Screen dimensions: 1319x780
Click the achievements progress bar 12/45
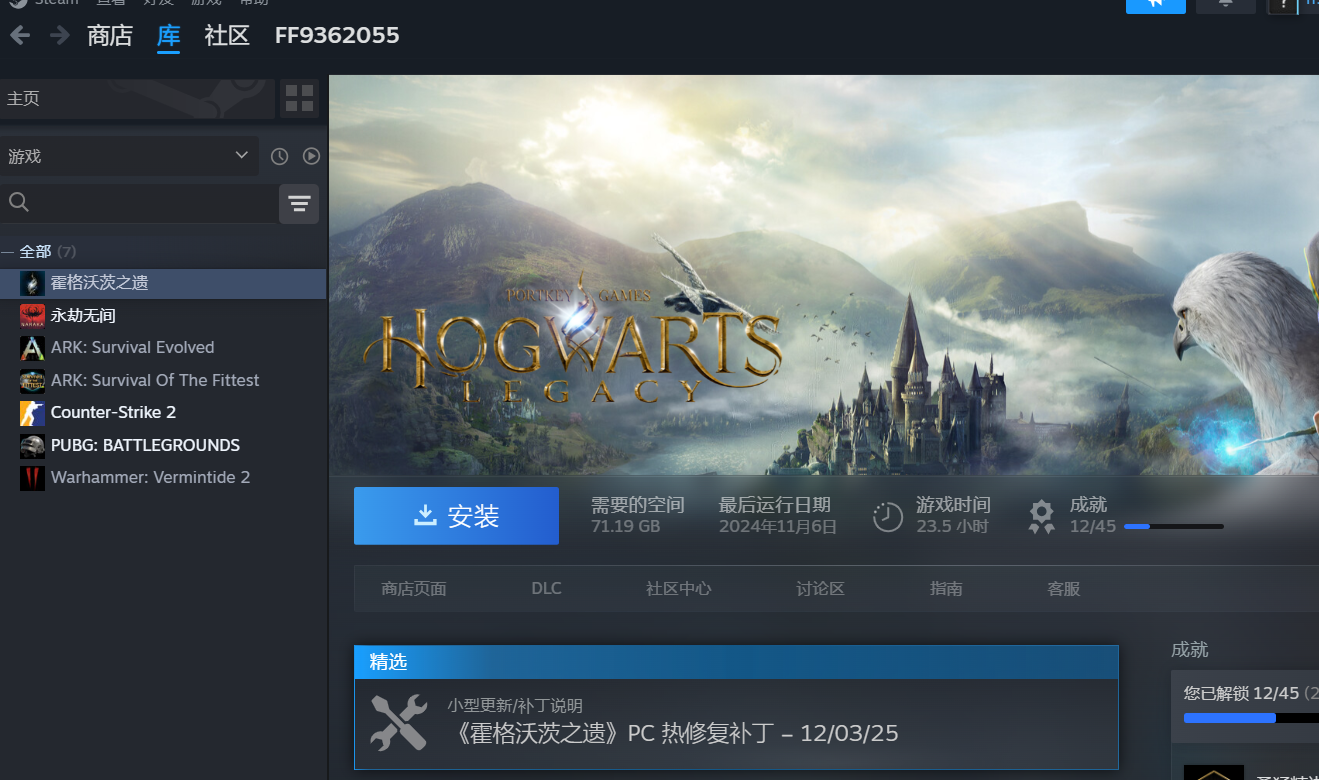1173,526
